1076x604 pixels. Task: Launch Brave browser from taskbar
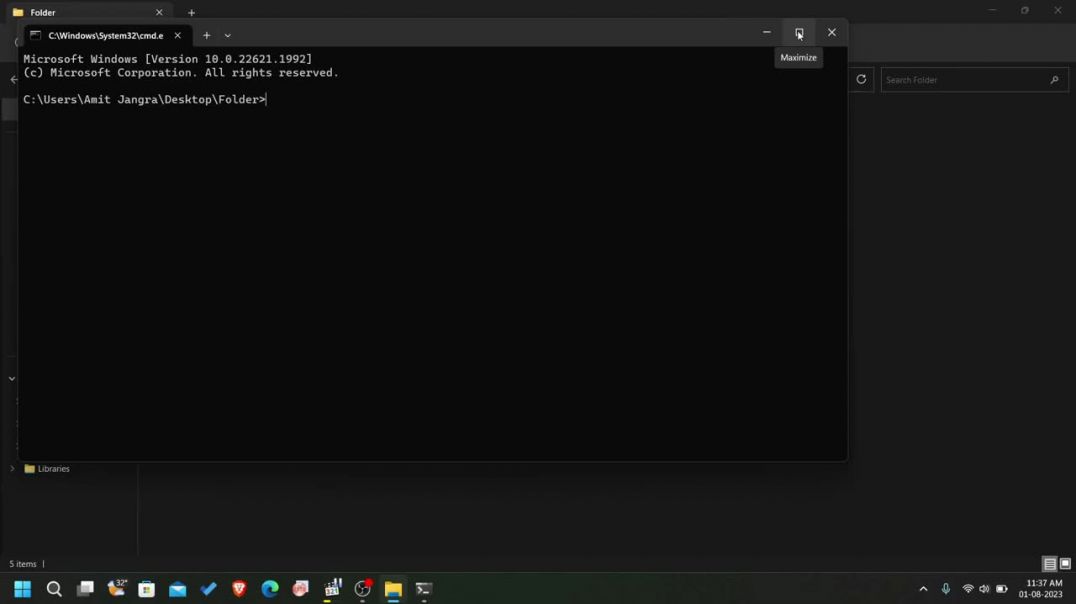click(239, 589)
